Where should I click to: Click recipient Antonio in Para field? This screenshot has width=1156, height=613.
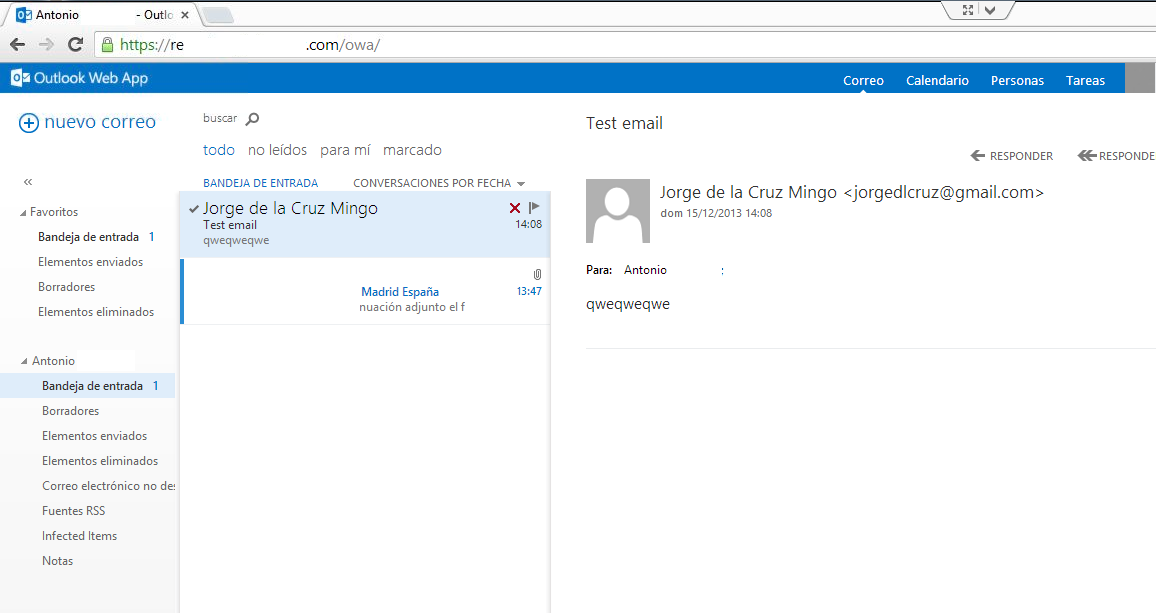[x=645, y=270]
